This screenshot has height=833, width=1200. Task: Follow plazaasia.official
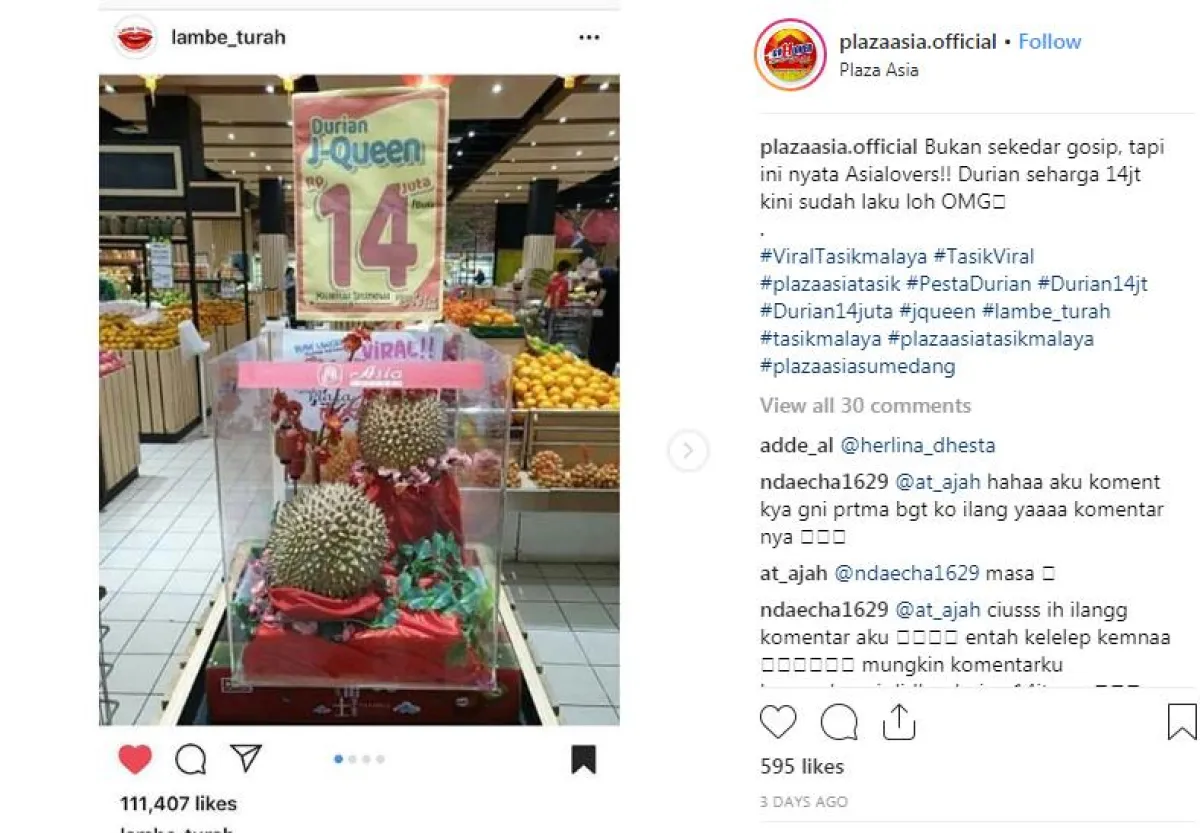coord(1050,42)
